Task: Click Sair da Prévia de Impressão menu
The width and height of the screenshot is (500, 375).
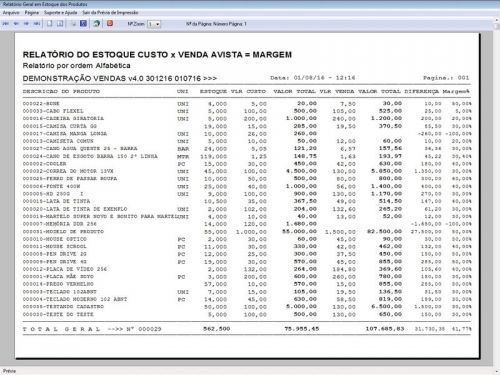Action: [x=110, y=13]
